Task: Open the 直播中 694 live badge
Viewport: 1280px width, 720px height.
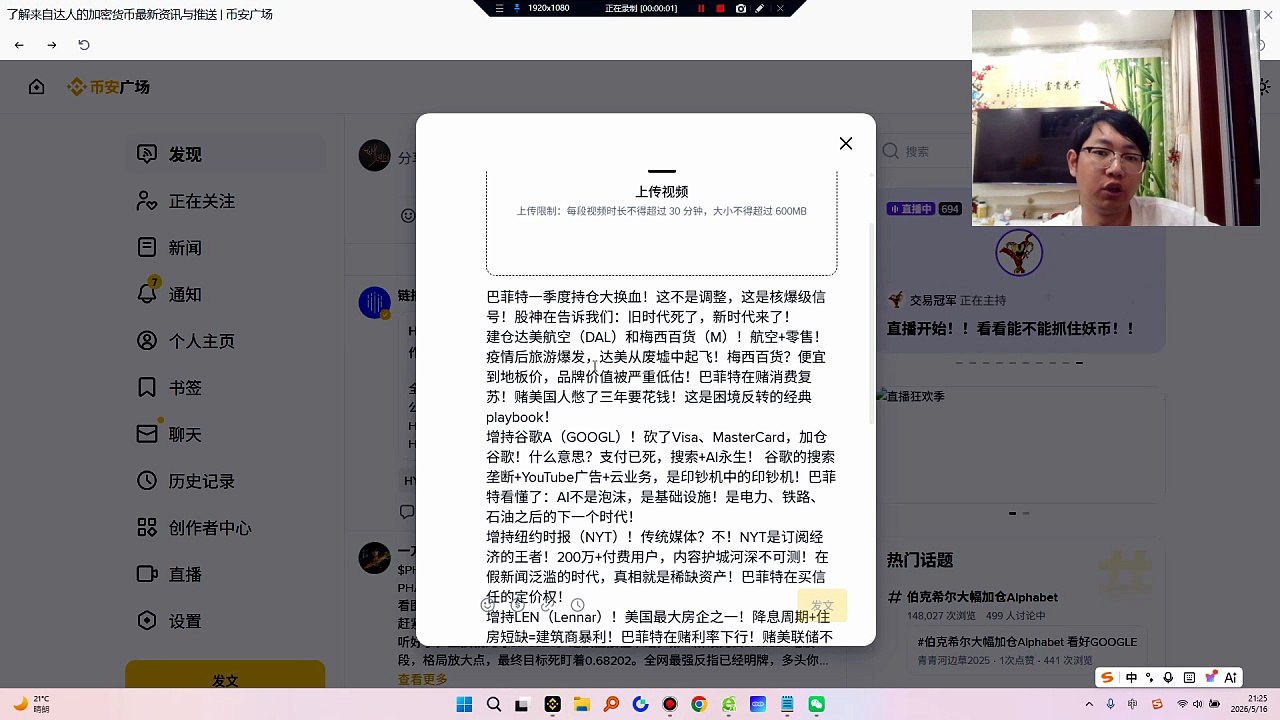Action: click(924, 209)
